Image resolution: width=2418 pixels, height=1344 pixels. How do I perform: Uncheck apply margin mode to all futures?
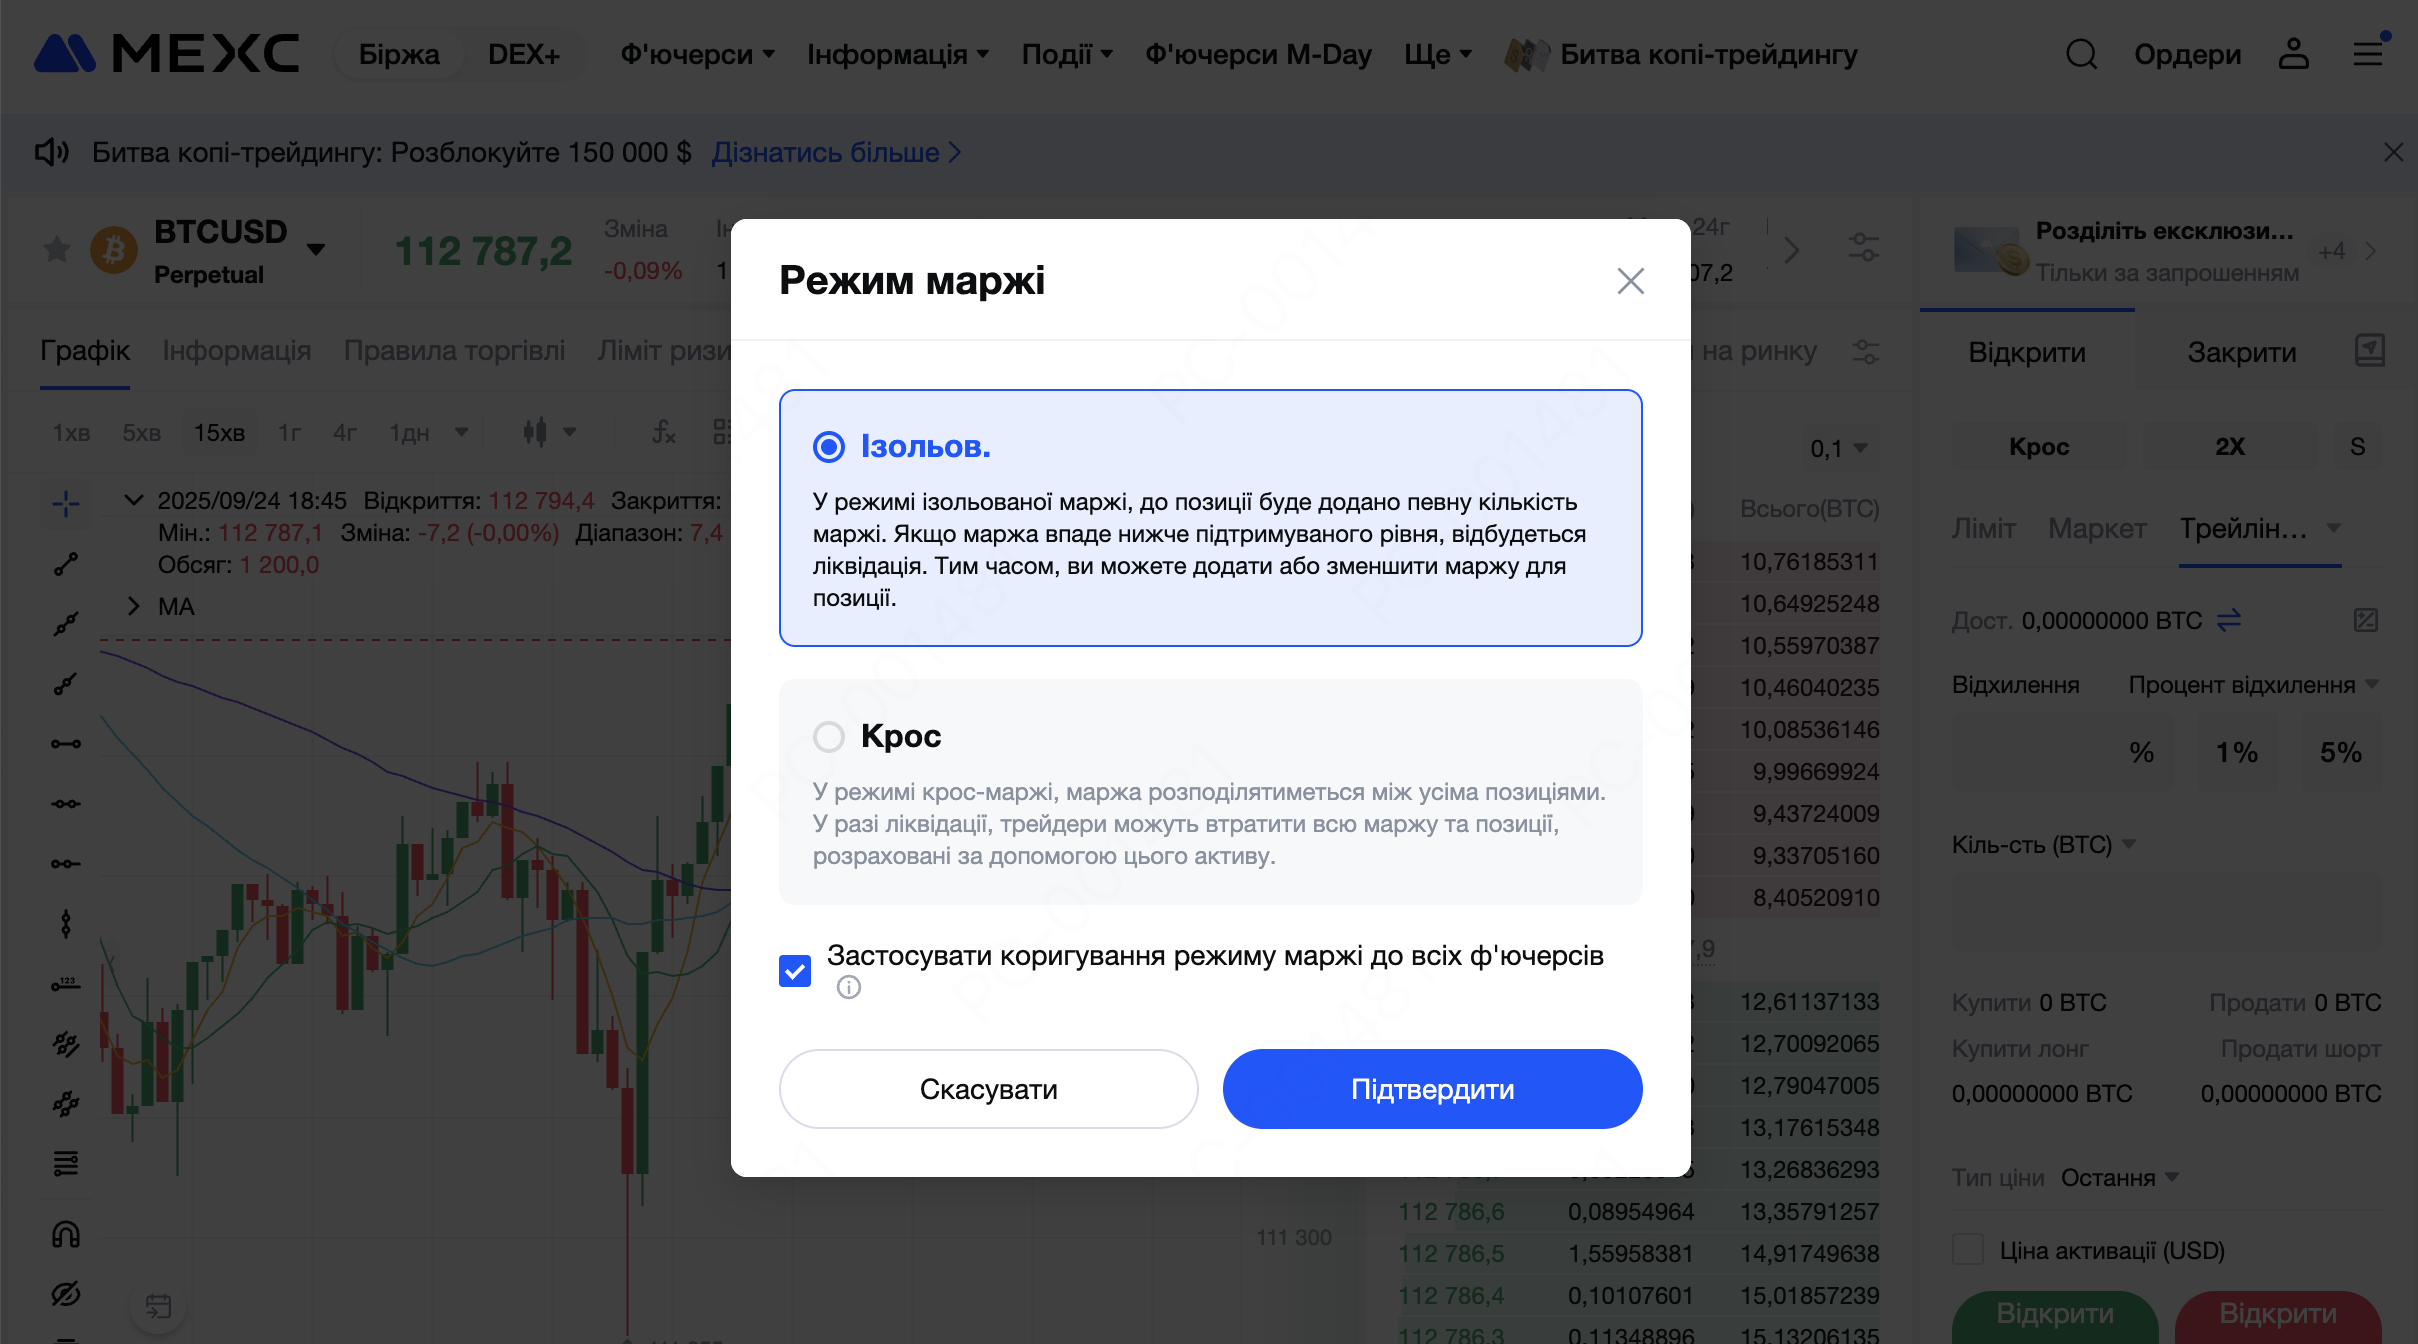click(x=795, y=970)
